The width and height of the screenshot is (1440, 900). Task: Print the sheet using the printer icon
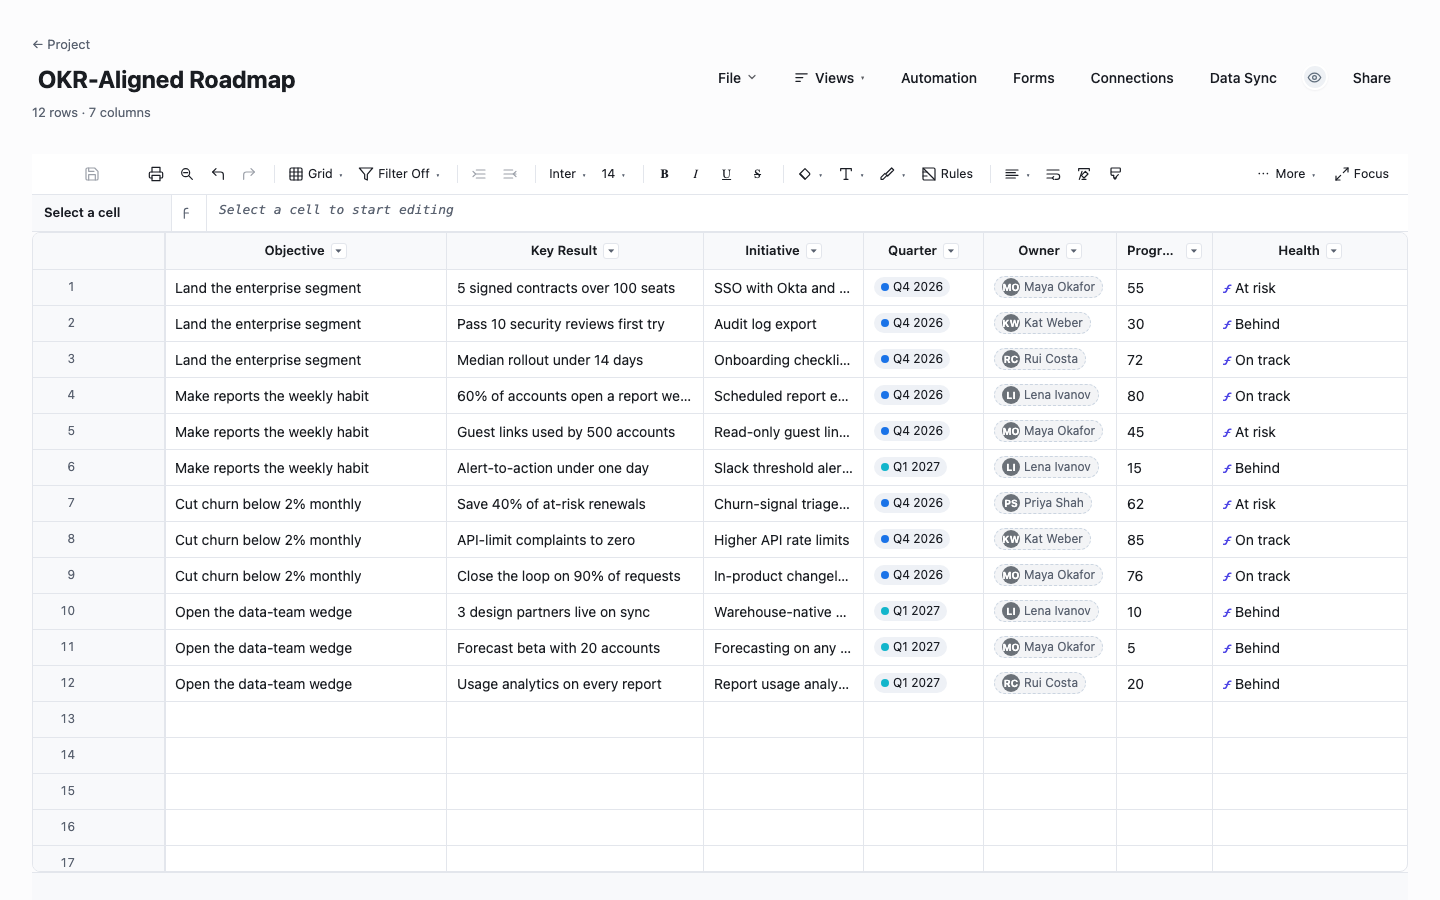156,174
